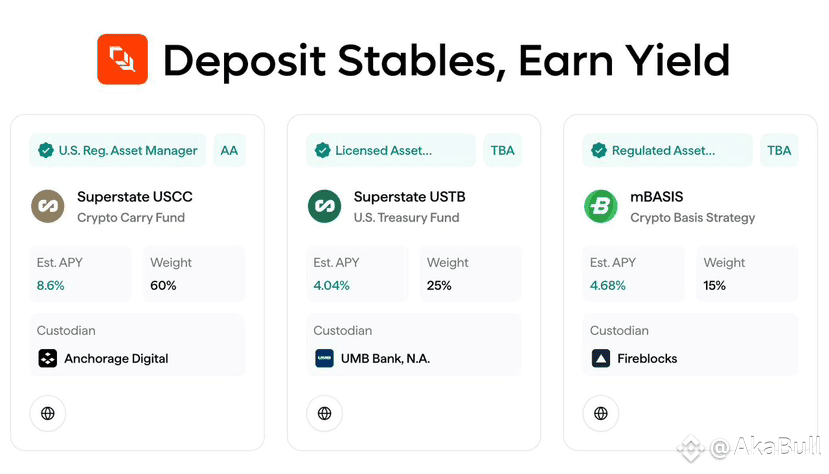
Task: Click the green Superstate USTB fund logo
Action: point(325,206)
